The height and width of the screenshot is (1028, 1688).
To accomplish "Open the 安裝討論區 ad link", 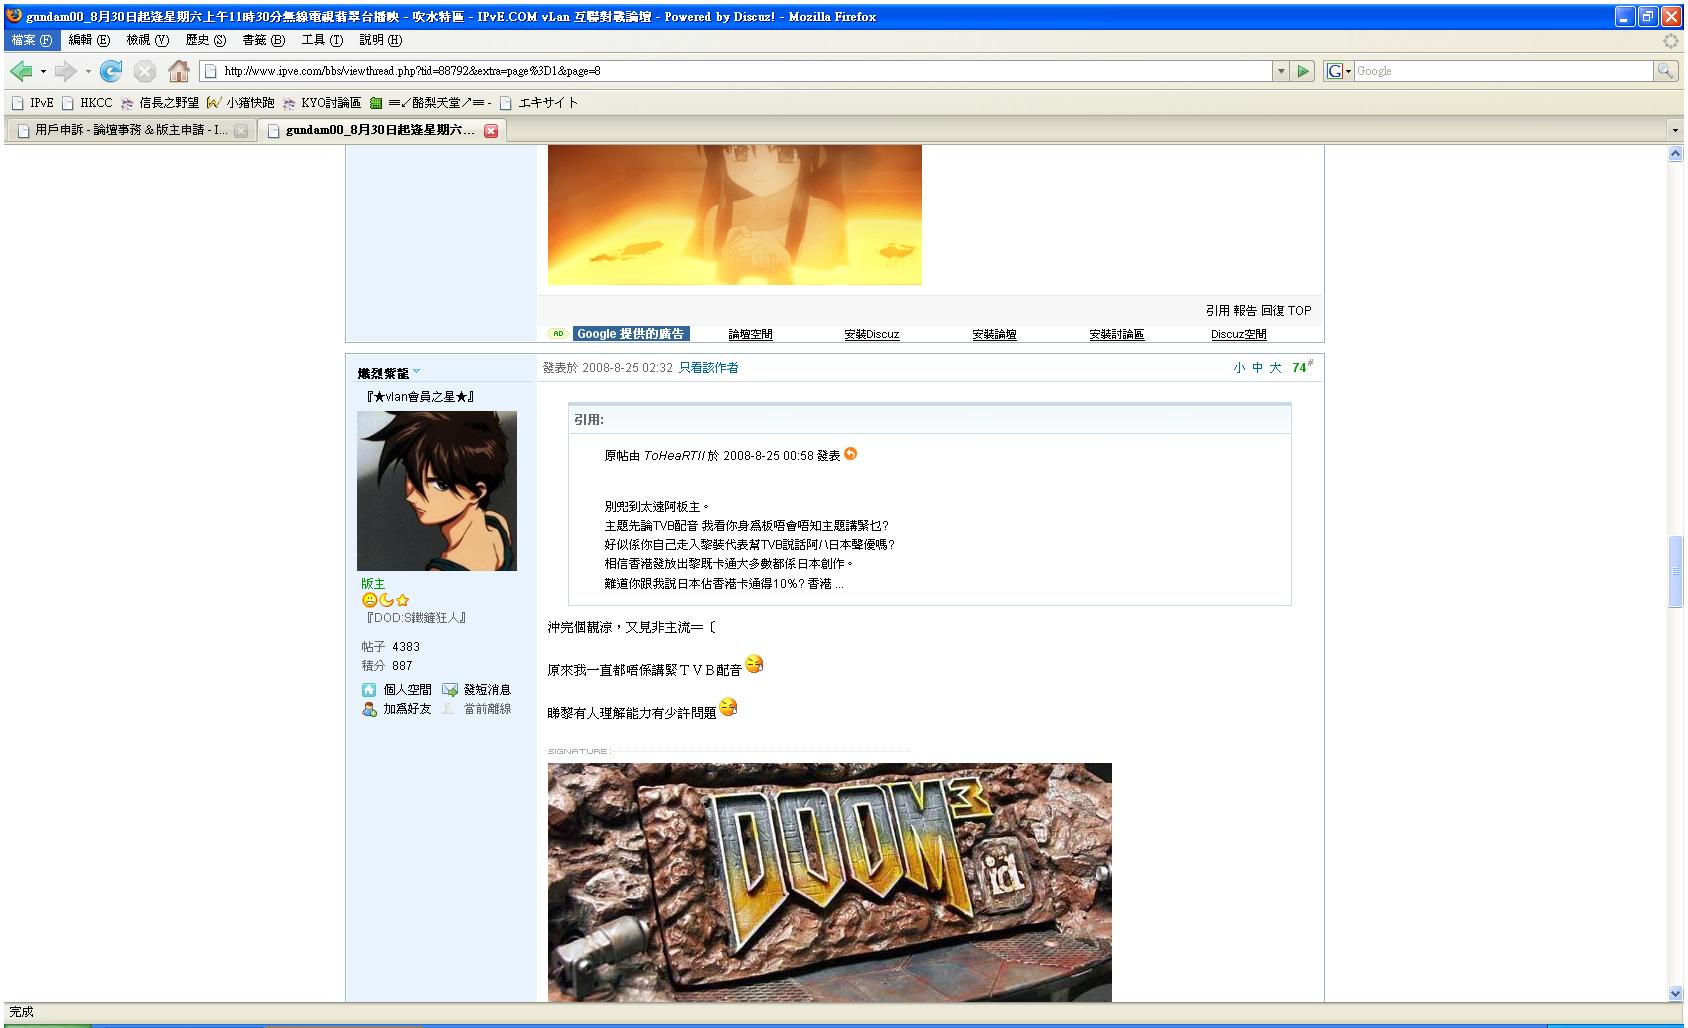I will [1116, 335].
